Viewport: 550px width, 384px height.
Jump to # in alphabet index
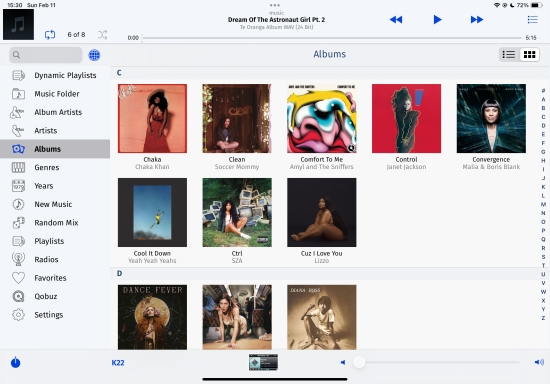[x=543, y=91]
